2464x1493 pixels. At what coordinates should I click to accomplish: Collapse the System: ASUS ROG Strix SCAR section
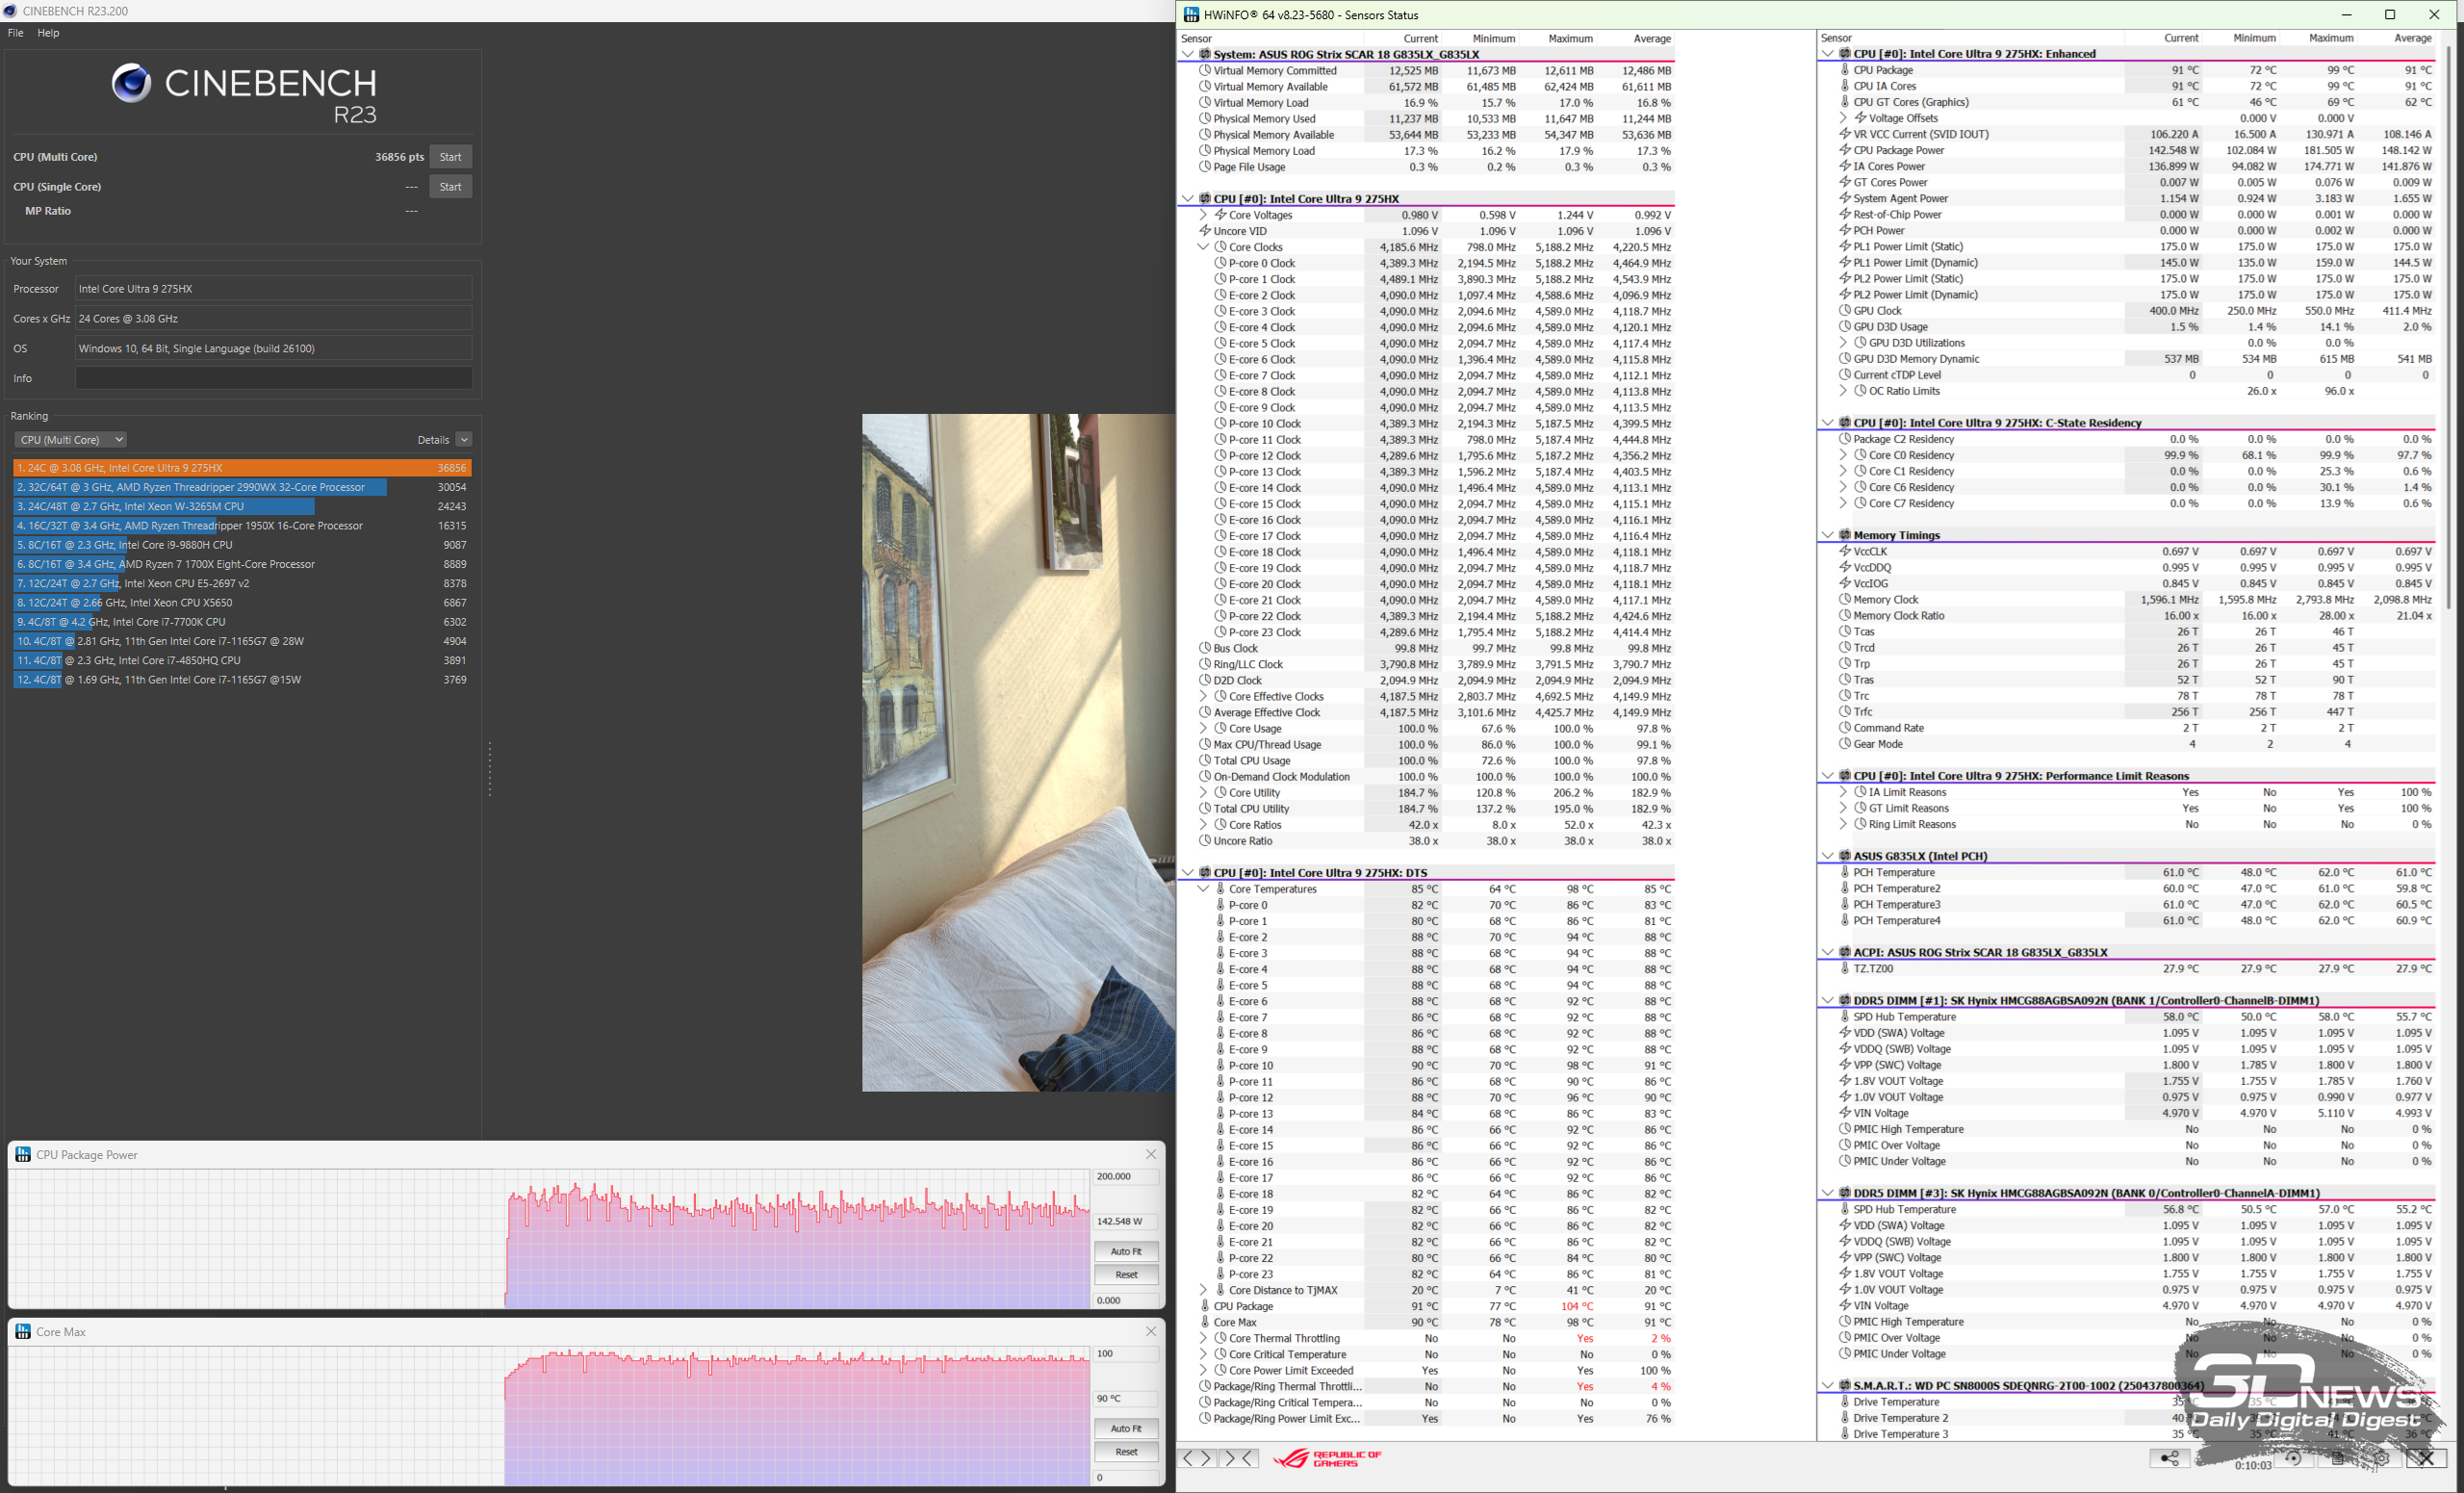(1188, 54)
